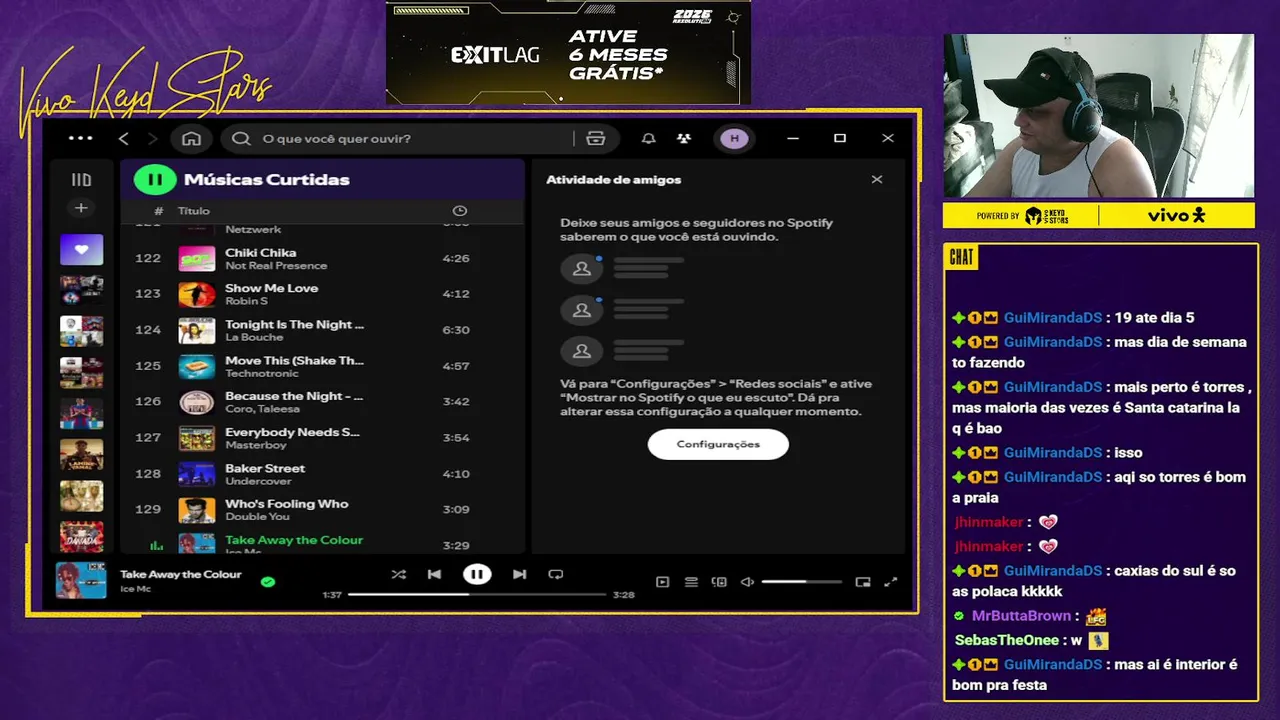Open the artist link 'Robin S'
1280x720 pixels.
246,301
